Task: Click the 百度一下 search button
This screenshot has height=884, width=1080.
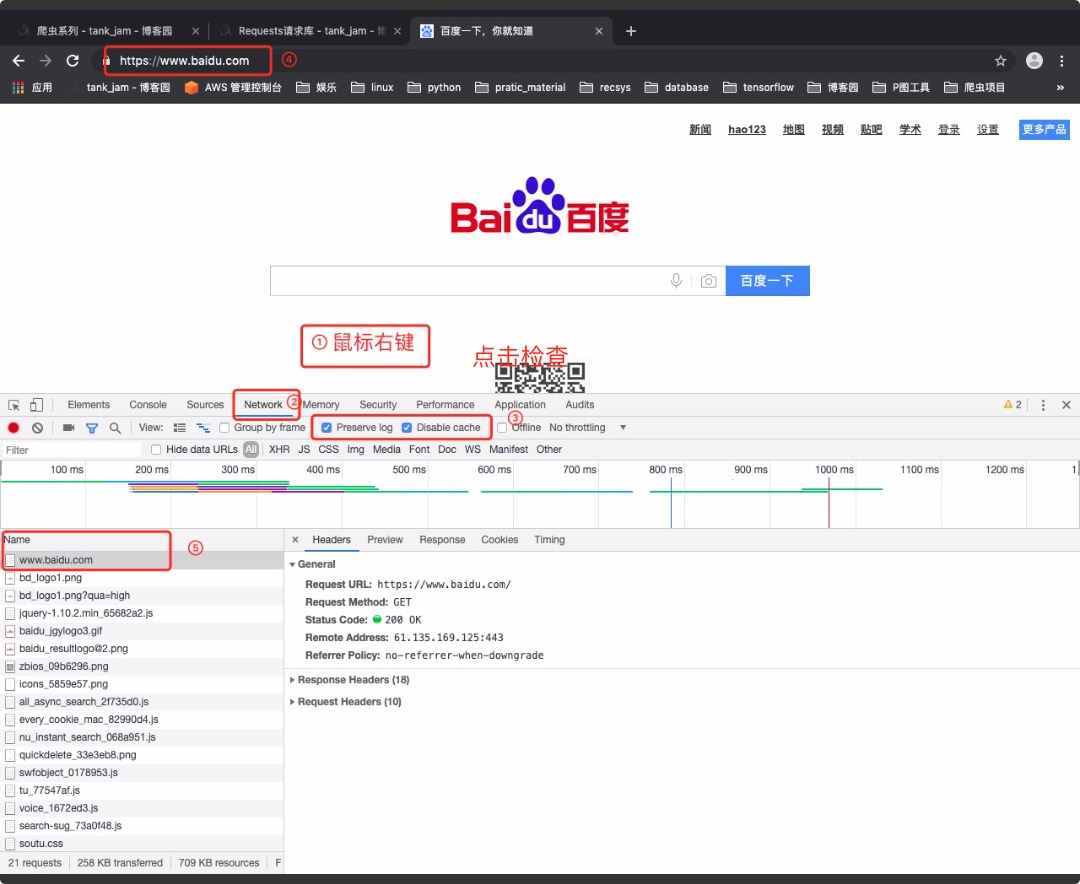Action: pyautogui.click(x=767, y=281)
